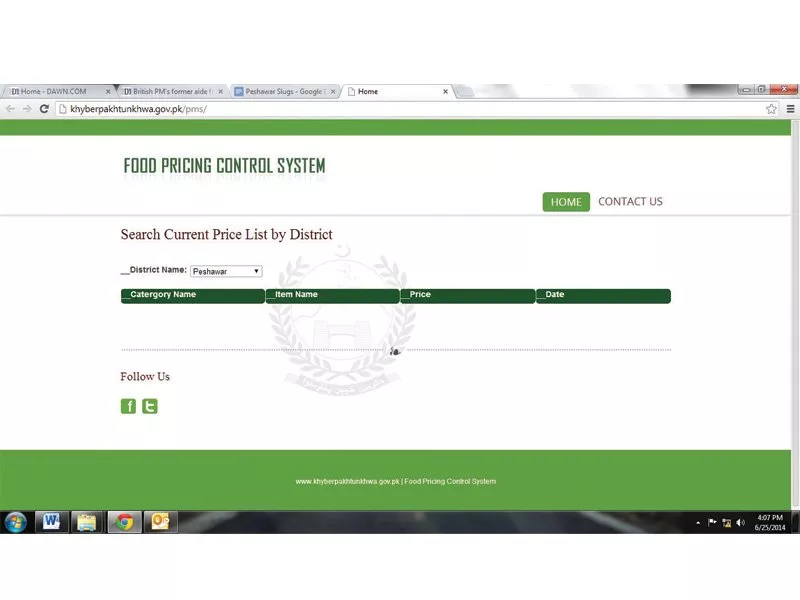
Task: Click the Windows Start orb
Action: point(16,522)
